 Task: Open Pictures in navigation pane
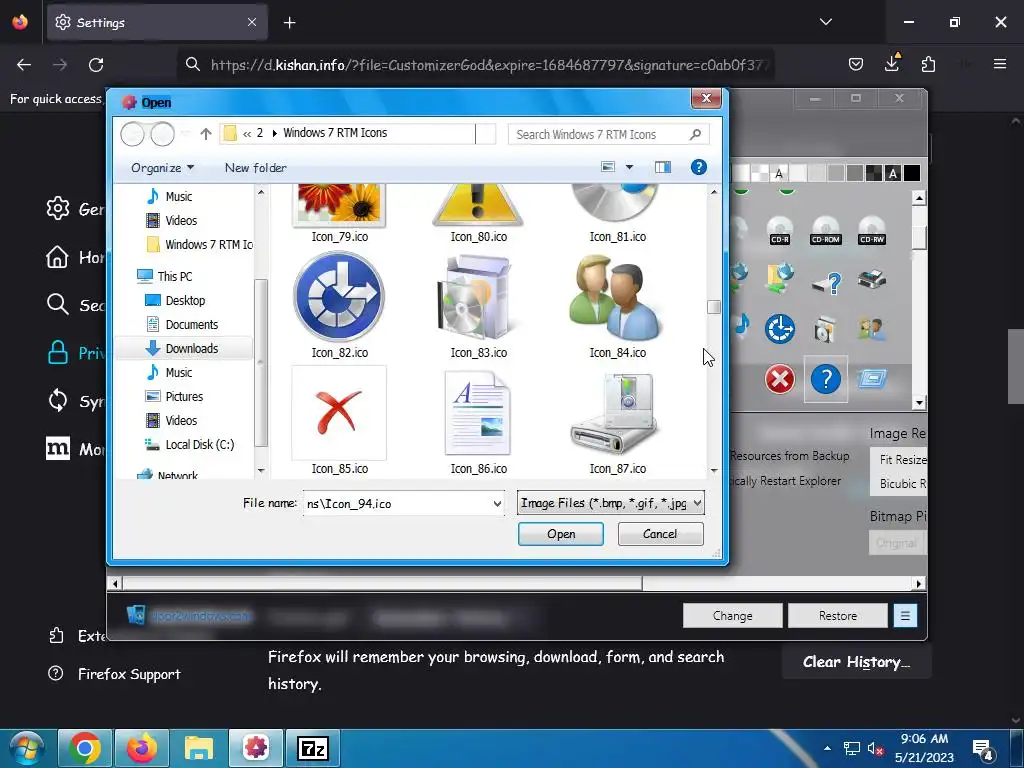pyautogui.click(x=174, y=396)
